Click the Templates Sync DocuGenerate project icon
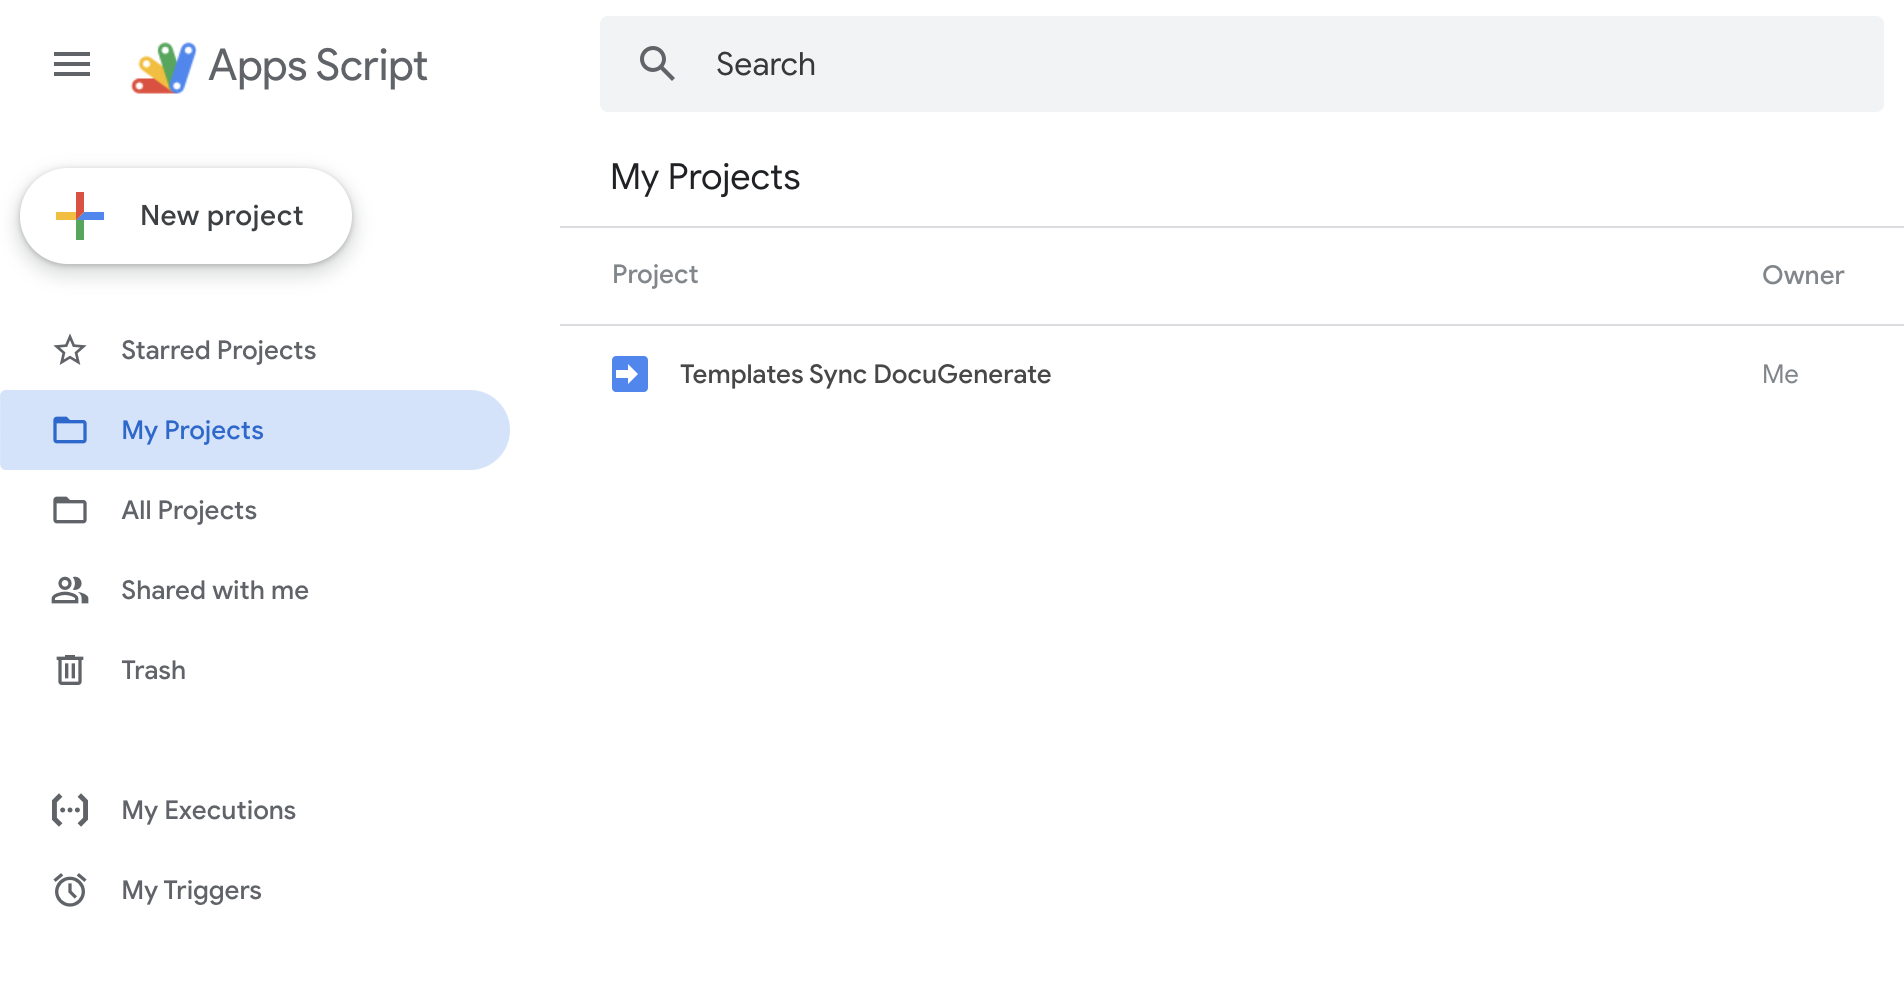This screenshot has height=990, width=1904. pos(630,374)
